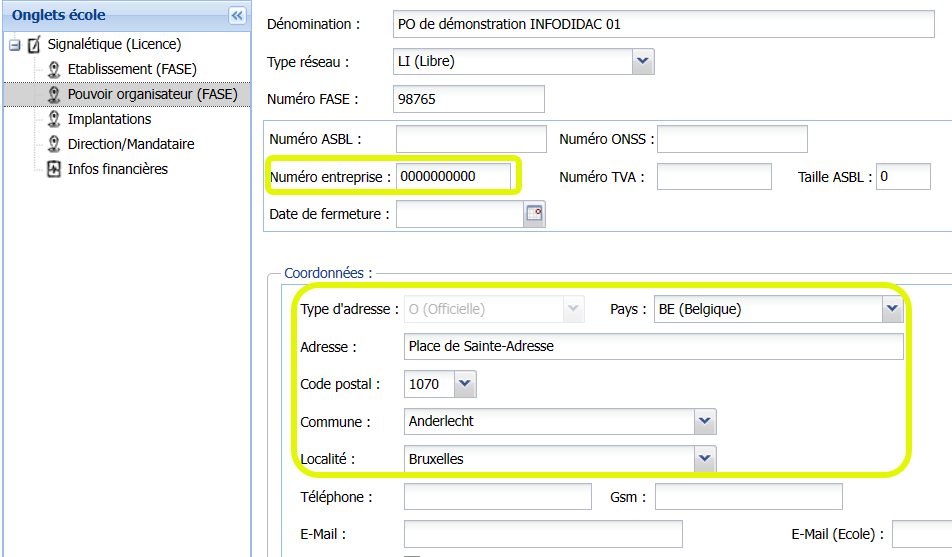
Task: Click the Direction/Mandataire pin icon
Action: [x=54, y=144]
